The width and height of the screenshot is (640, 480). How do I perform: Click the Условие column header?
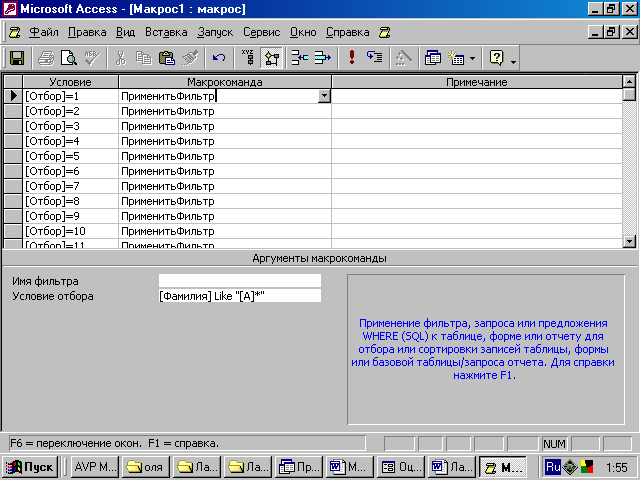(x=70, y=82)
